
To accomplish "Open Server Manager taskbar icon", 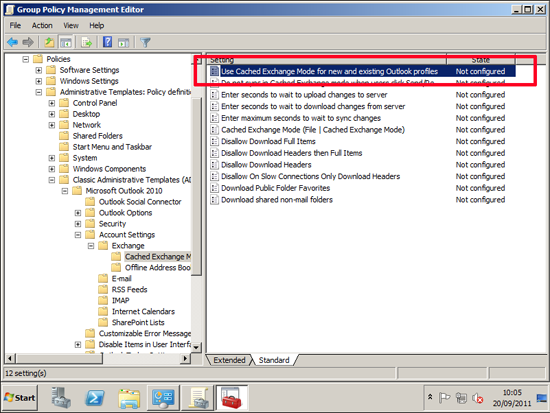I will pos(61,398).
